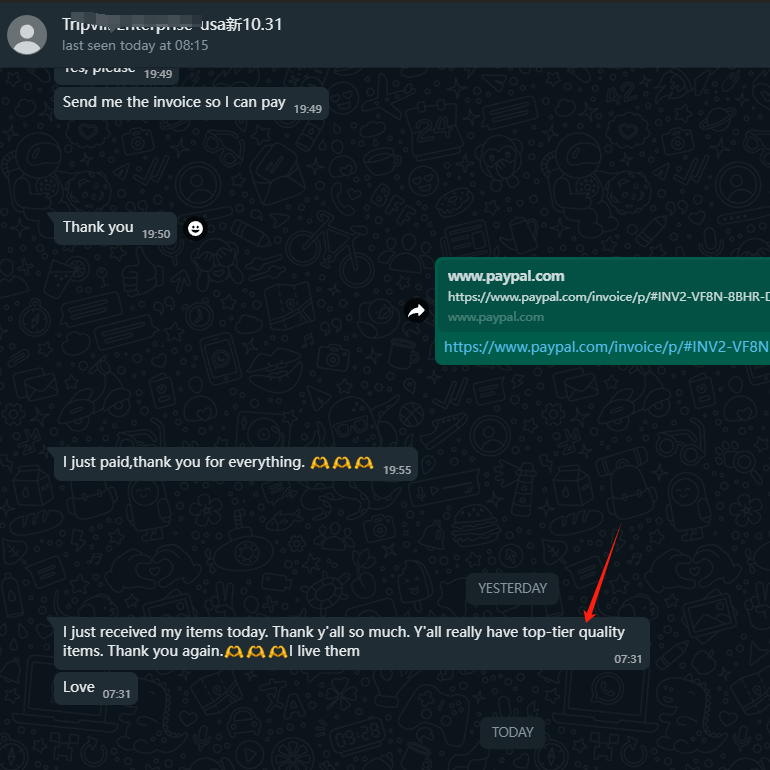Select the 'Send me the invoice' message
Viewport: 770px width, 770px height.
[x=192, y=103]
